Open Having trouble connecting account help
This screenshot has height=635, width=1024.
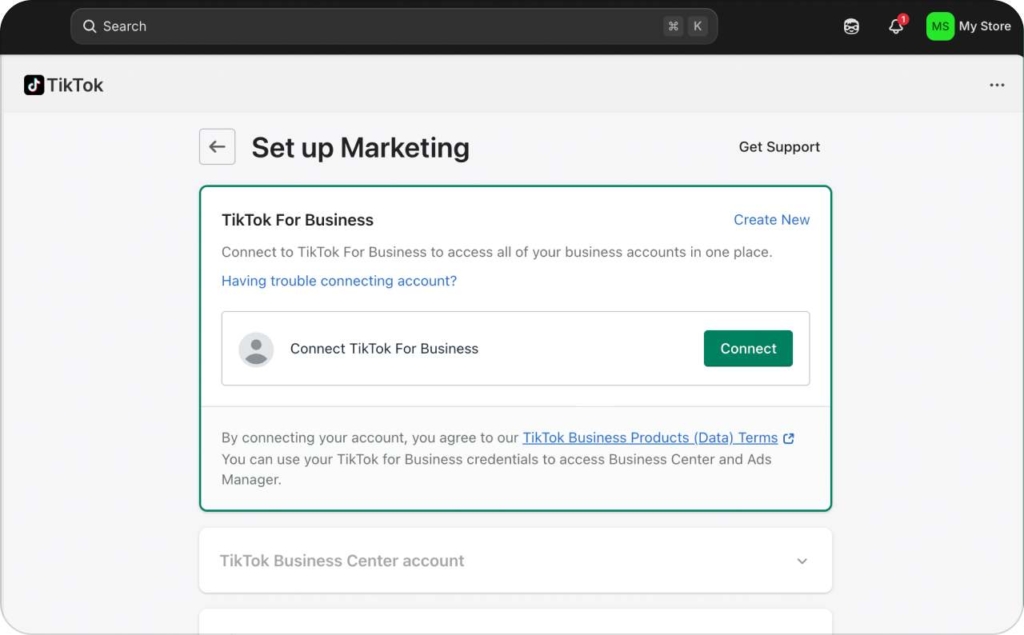pyautogui.click(x=339, y=281)
